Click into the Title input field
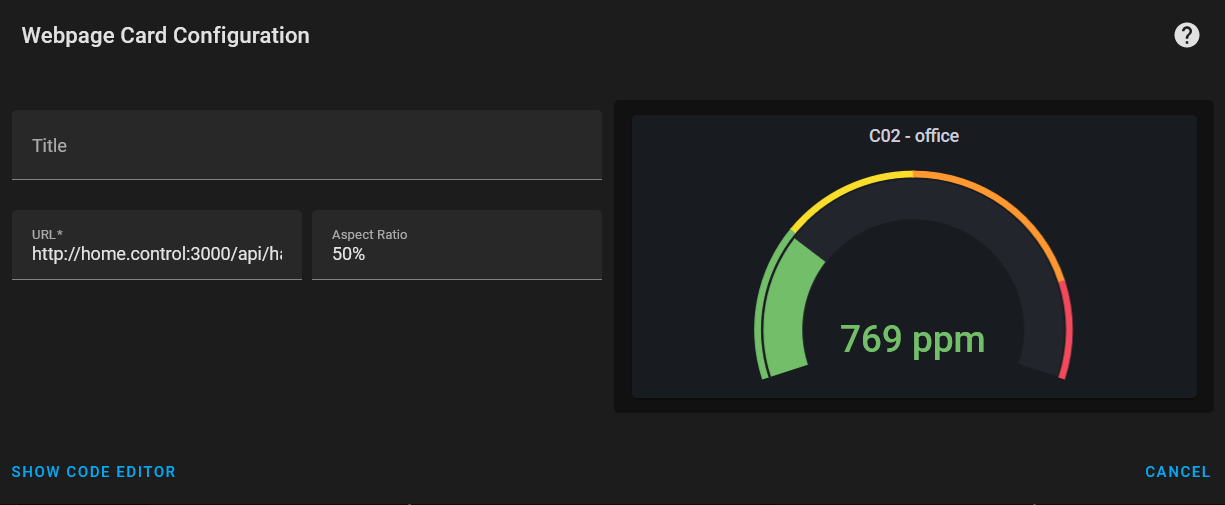Screen dimensions: 1225x505 (x=306, y=145)
